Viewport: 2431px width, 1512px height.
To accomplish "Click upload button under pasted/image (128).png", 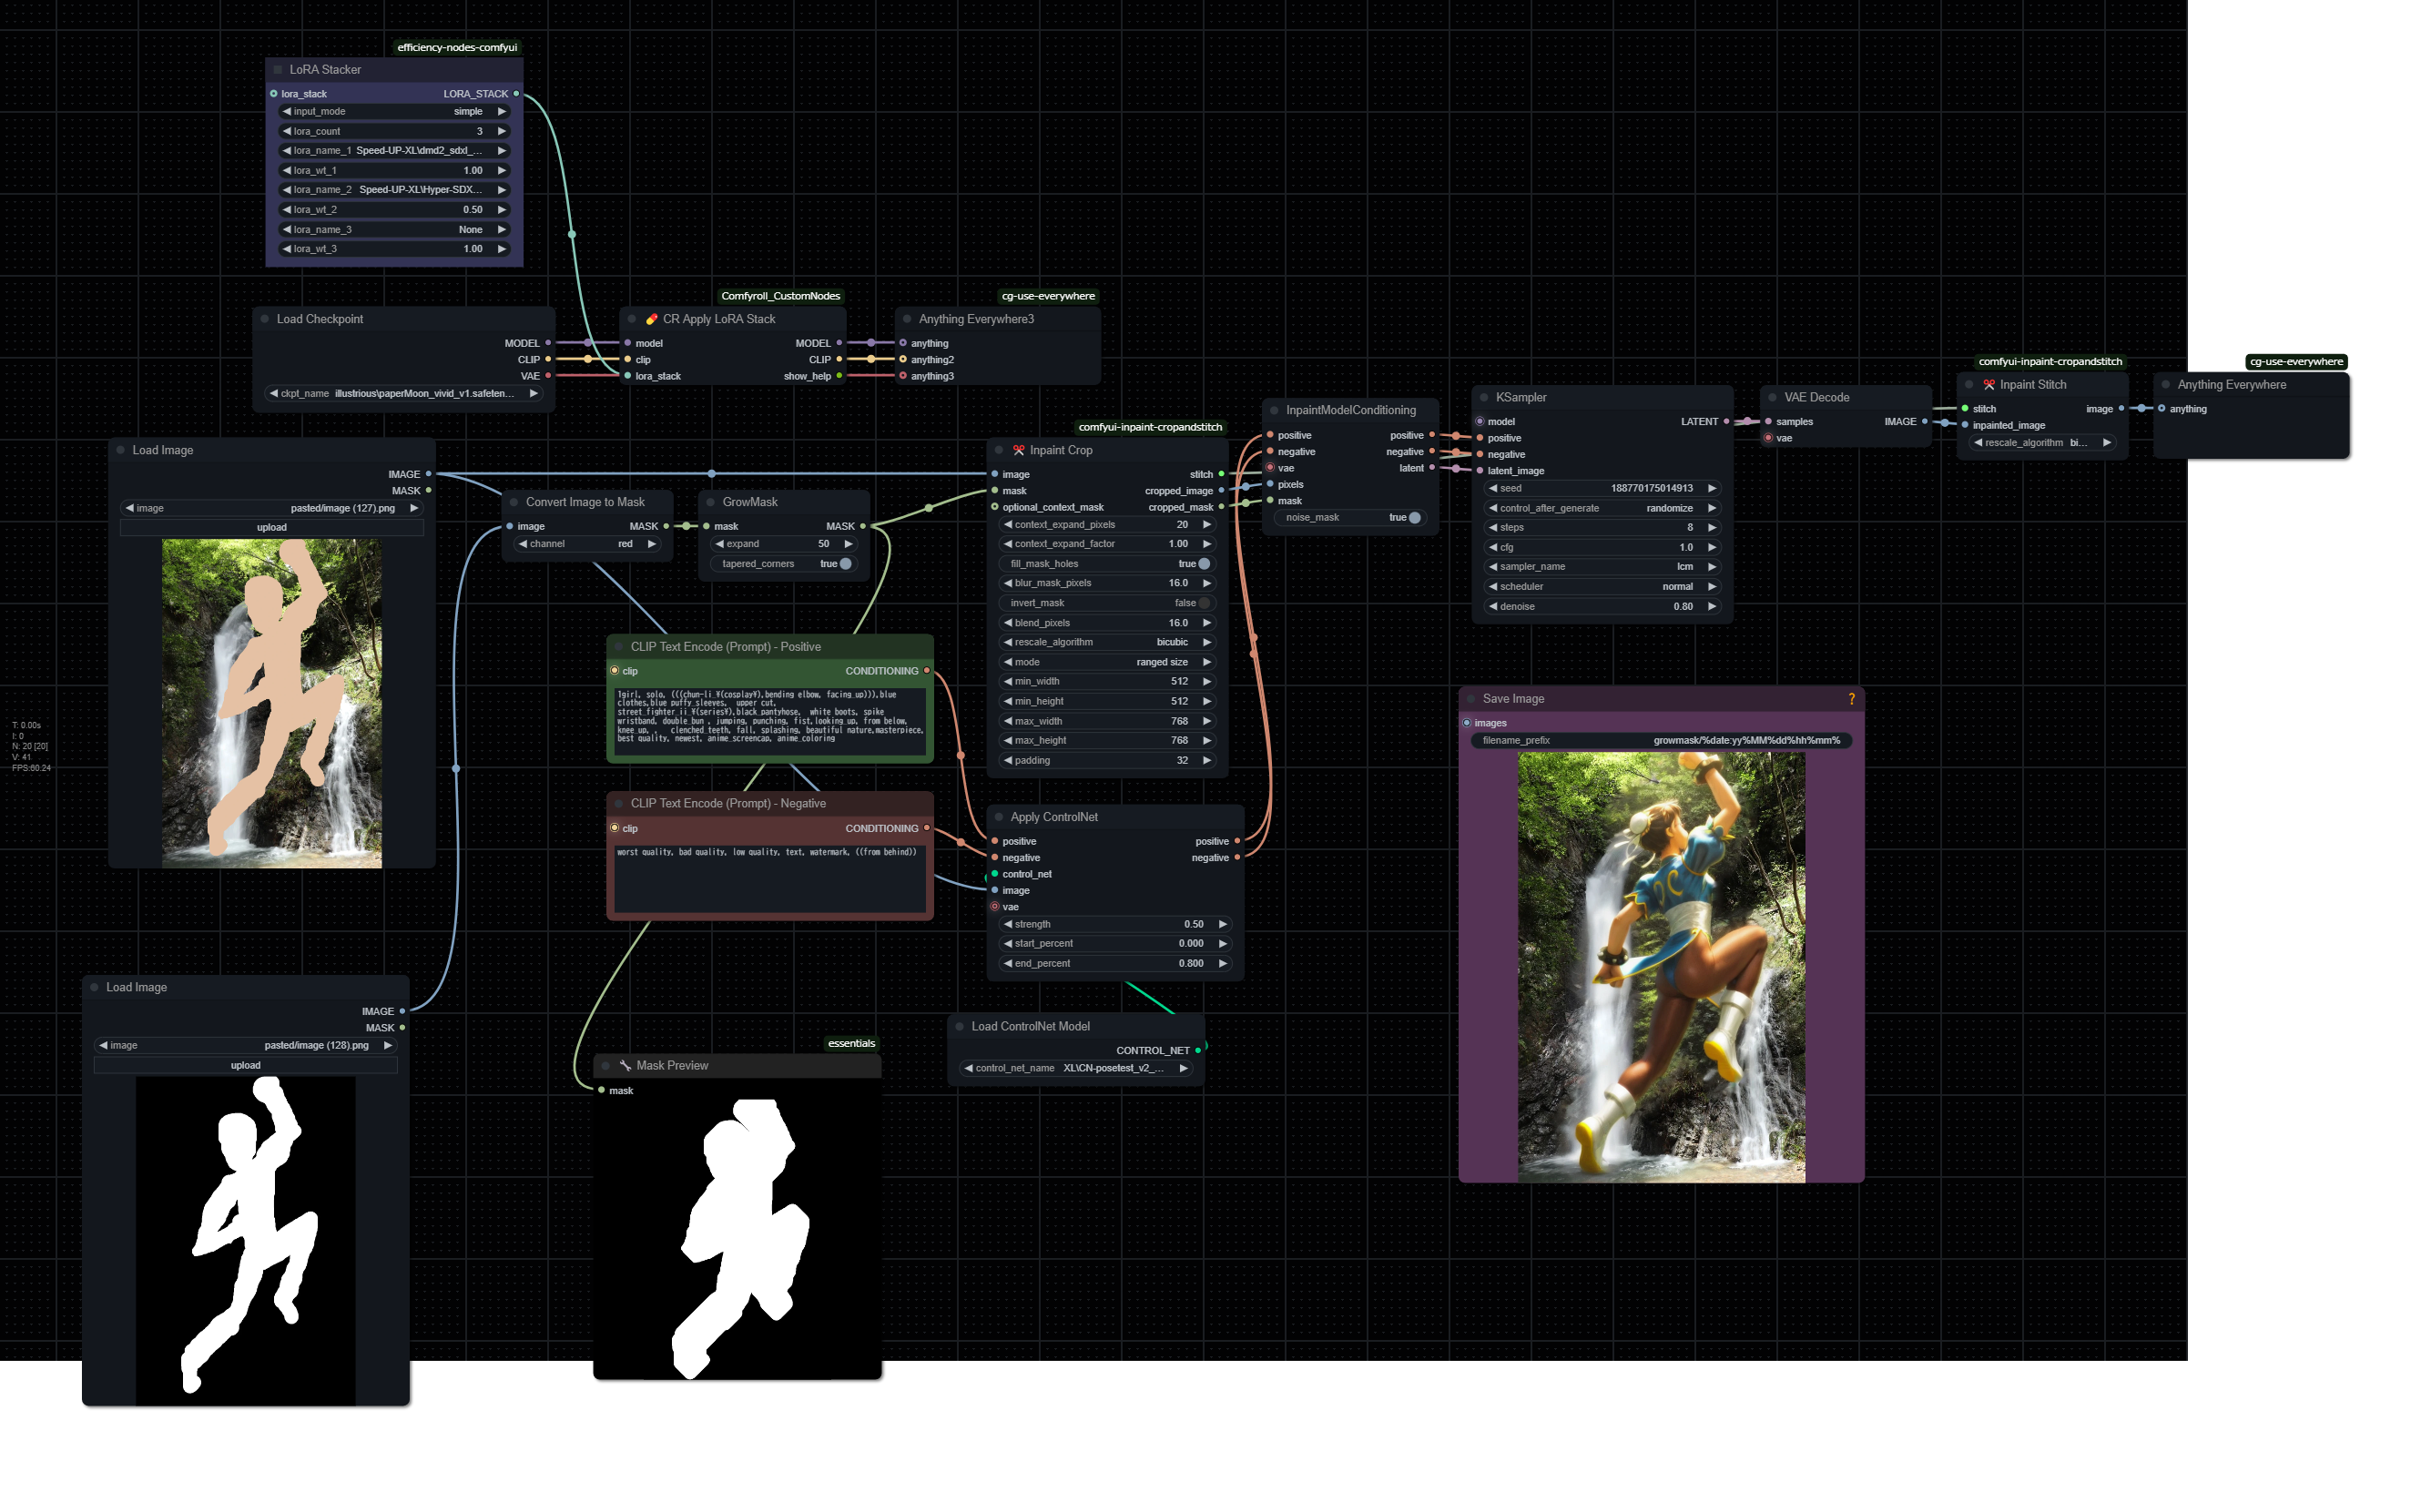I will coord(245,1065).
